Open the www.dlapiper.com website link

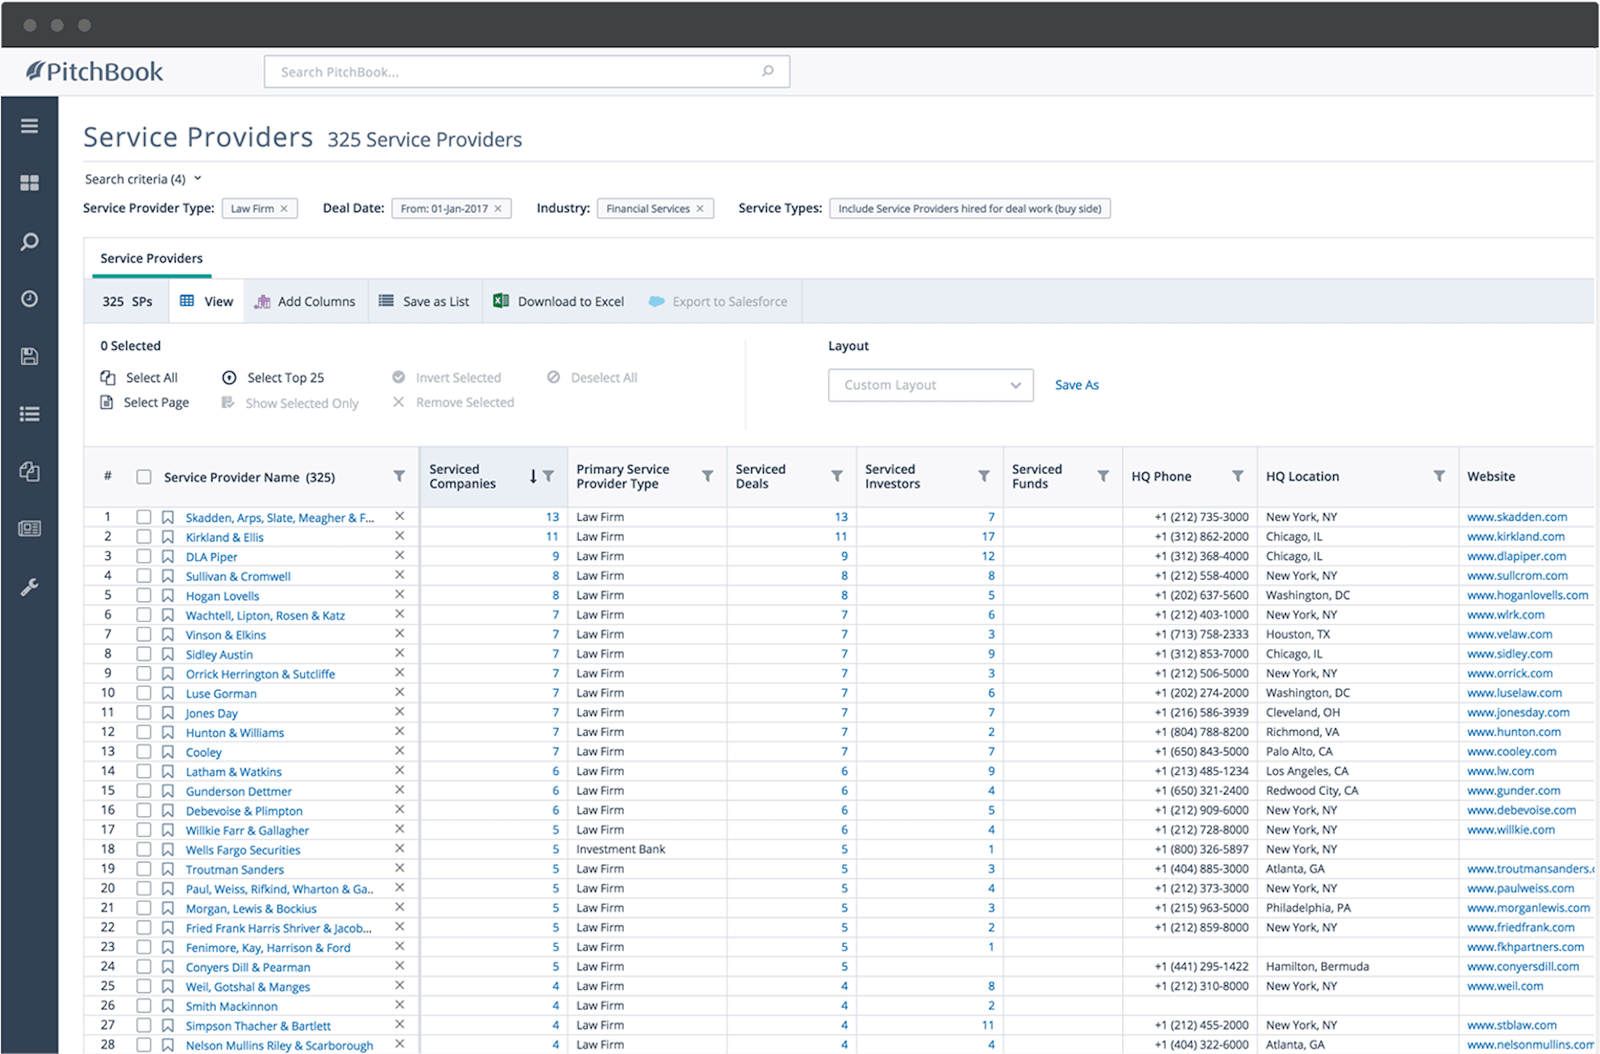click(x=1517, y=556)
